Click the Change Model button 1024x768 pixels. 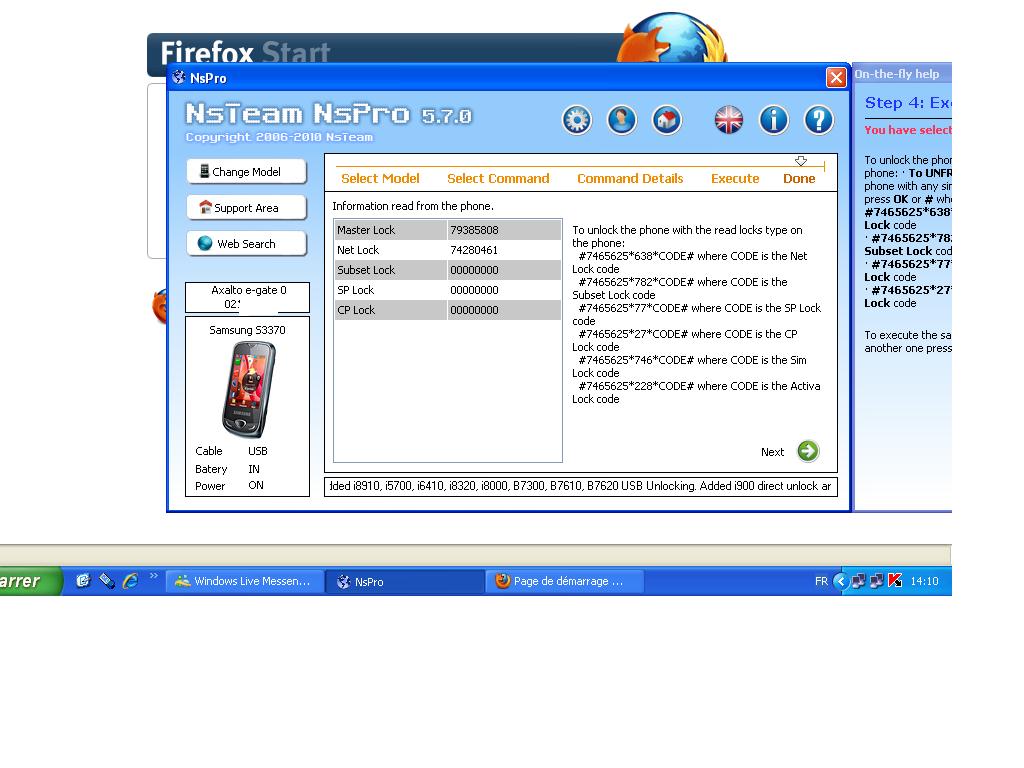click(x=246, y=172)
